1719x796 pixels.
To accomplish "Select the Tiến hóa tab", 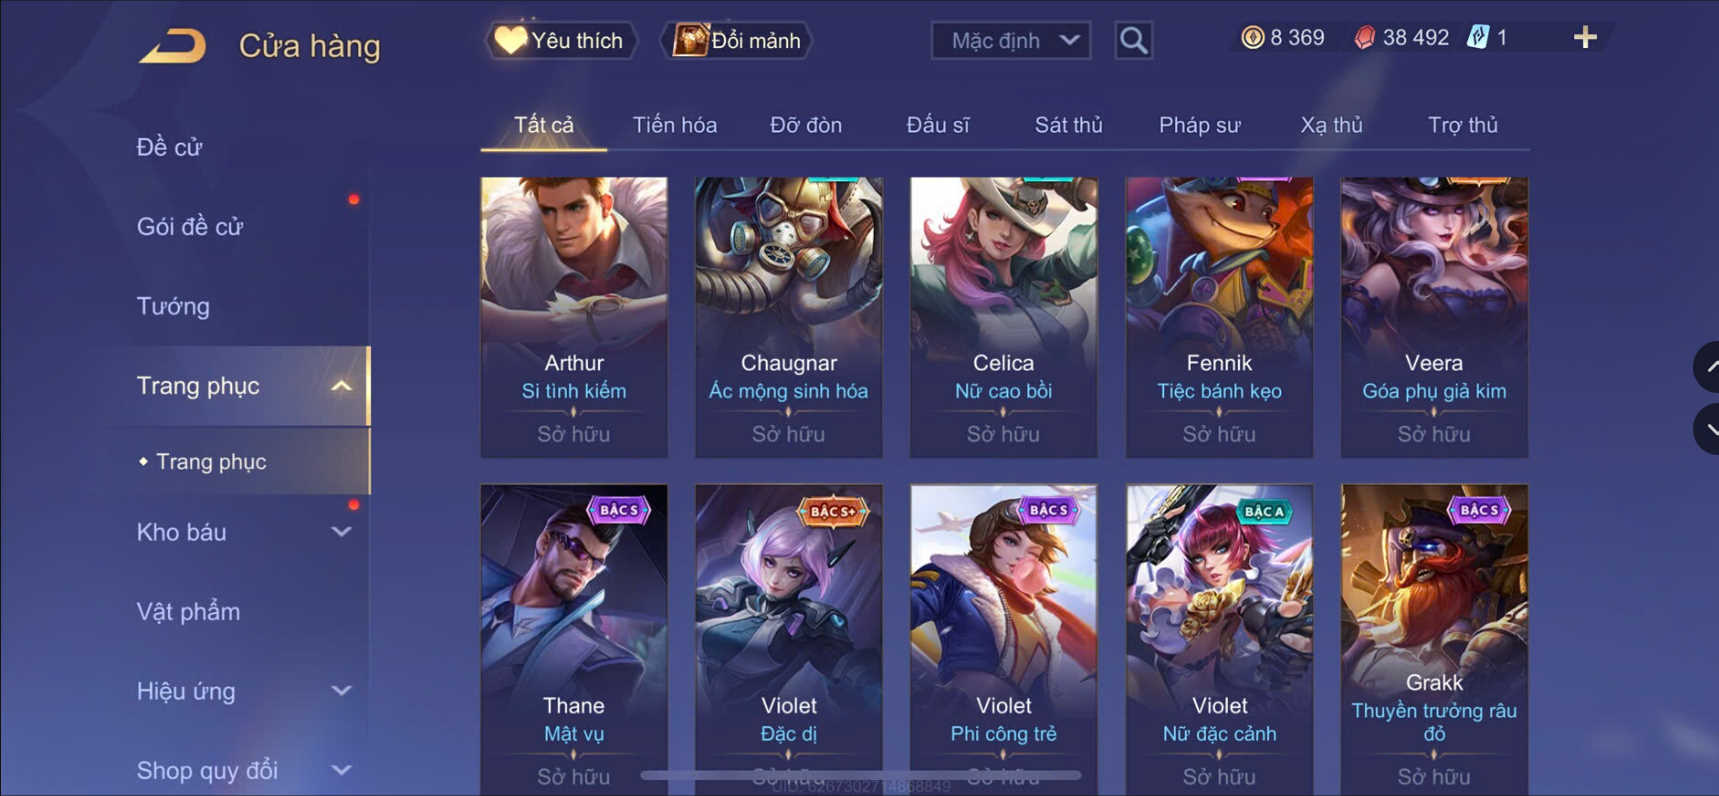I will 674,125.
